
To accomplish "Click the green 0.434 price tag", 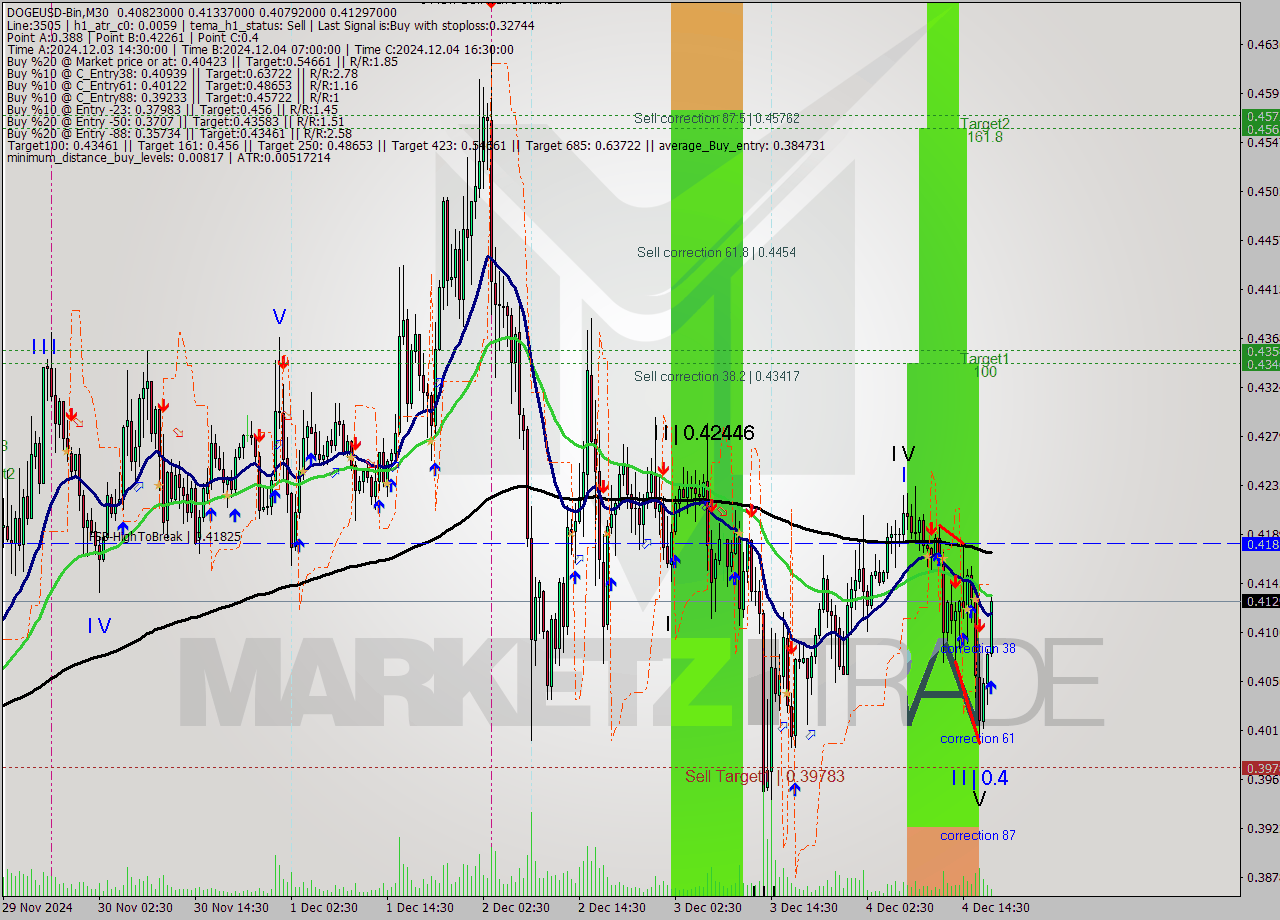I will [x=1261, y=363].
